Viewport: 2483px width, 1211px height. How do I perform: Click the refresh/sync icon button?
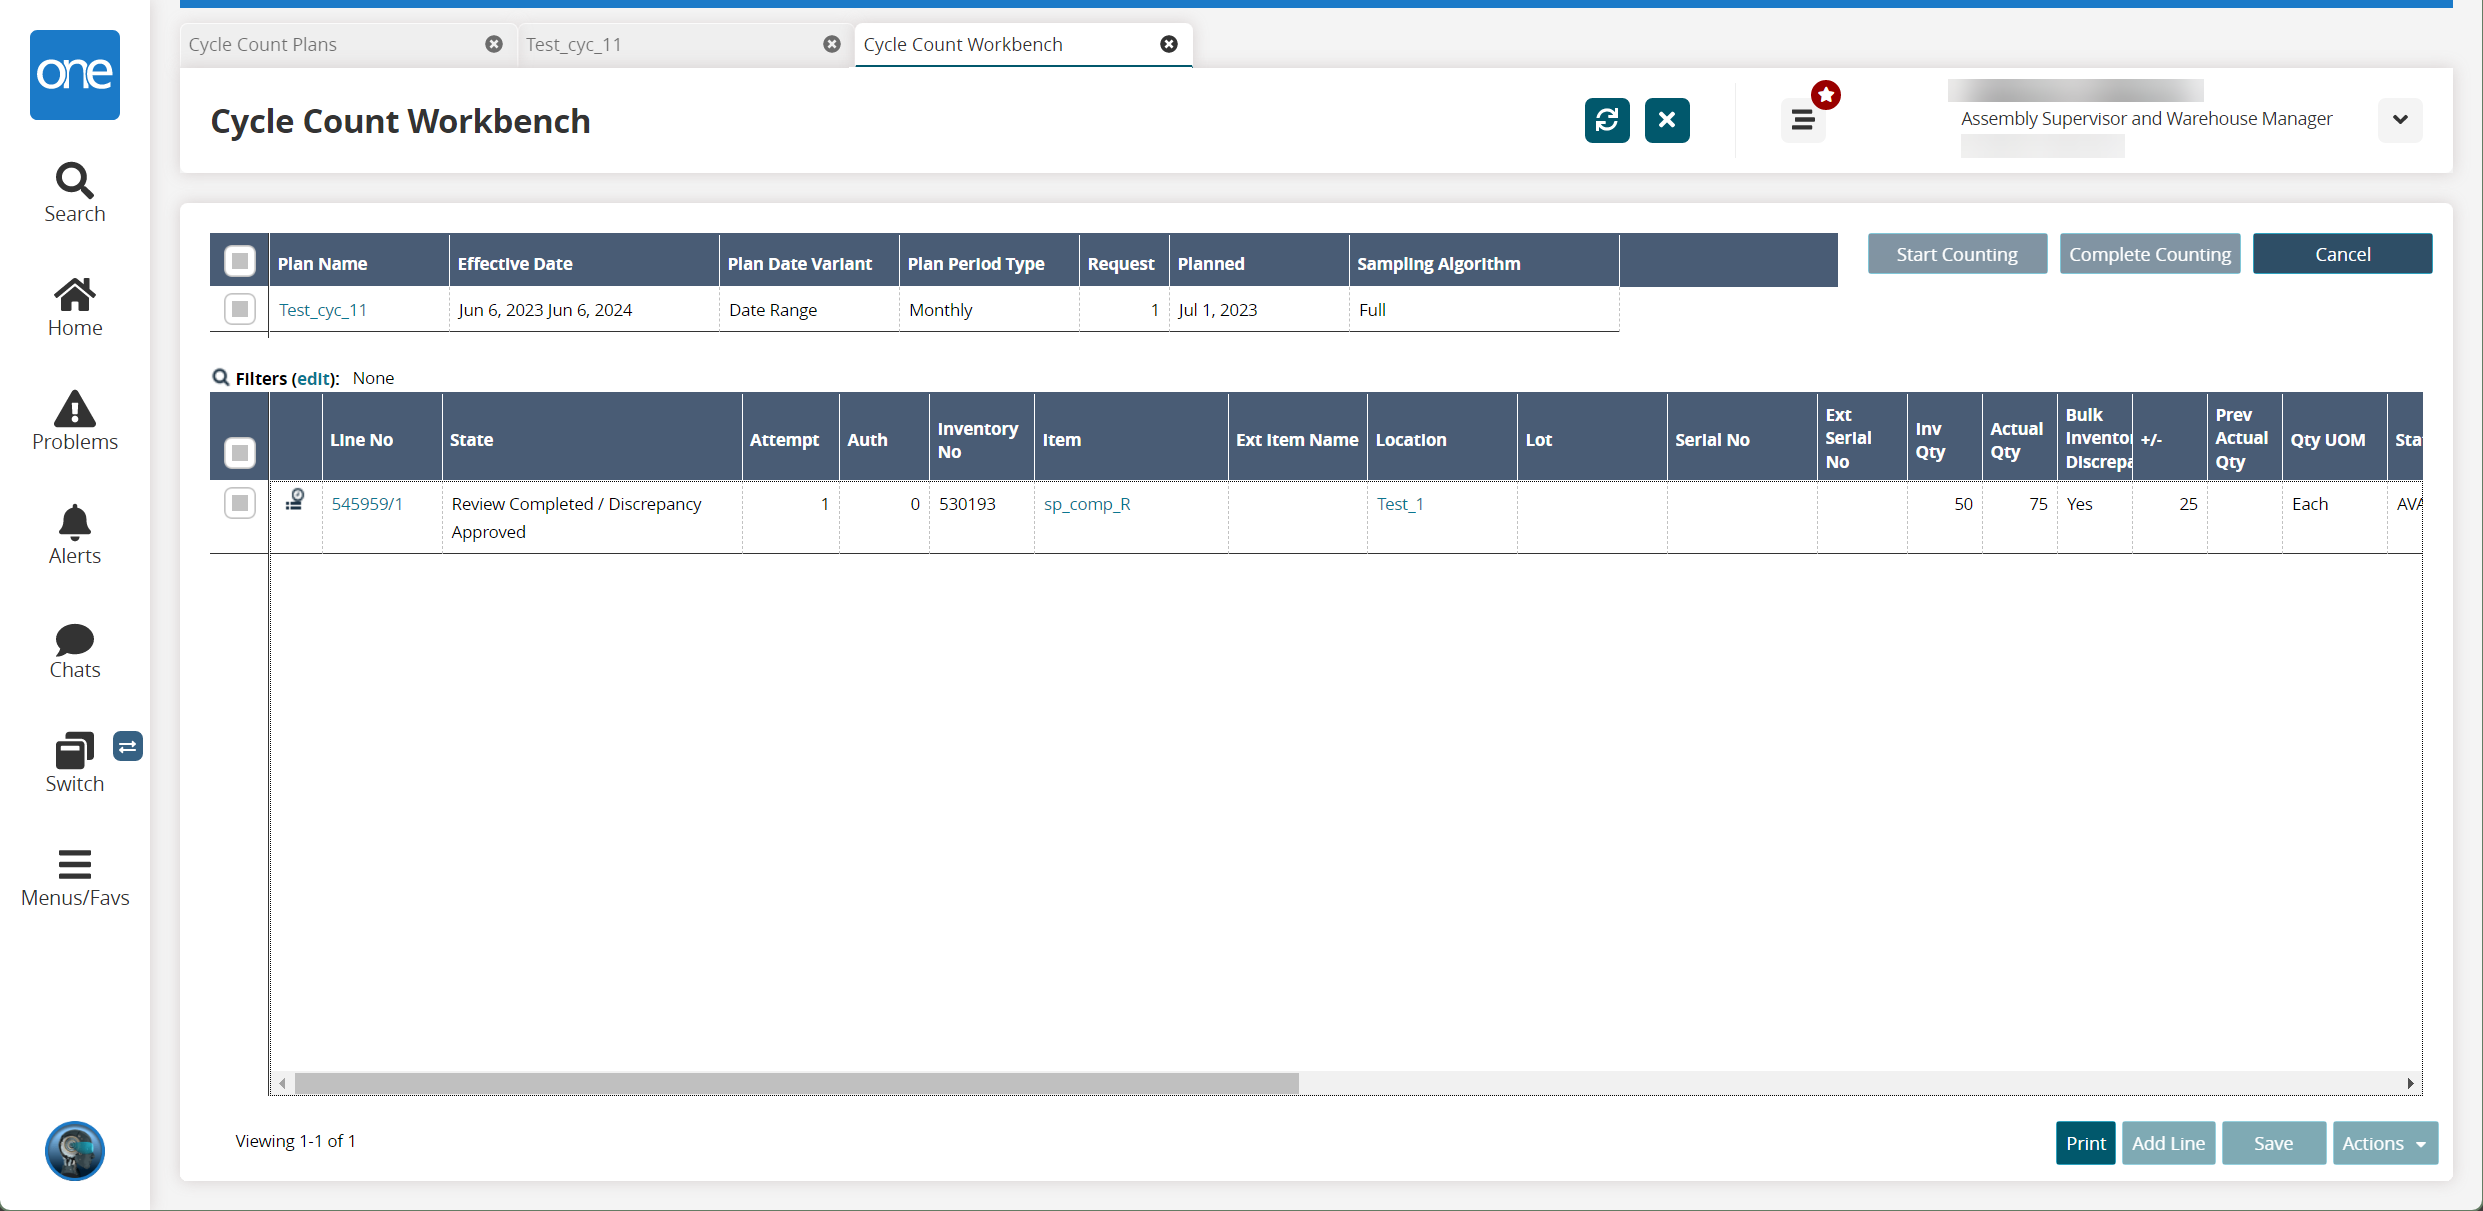point(1607,120)
